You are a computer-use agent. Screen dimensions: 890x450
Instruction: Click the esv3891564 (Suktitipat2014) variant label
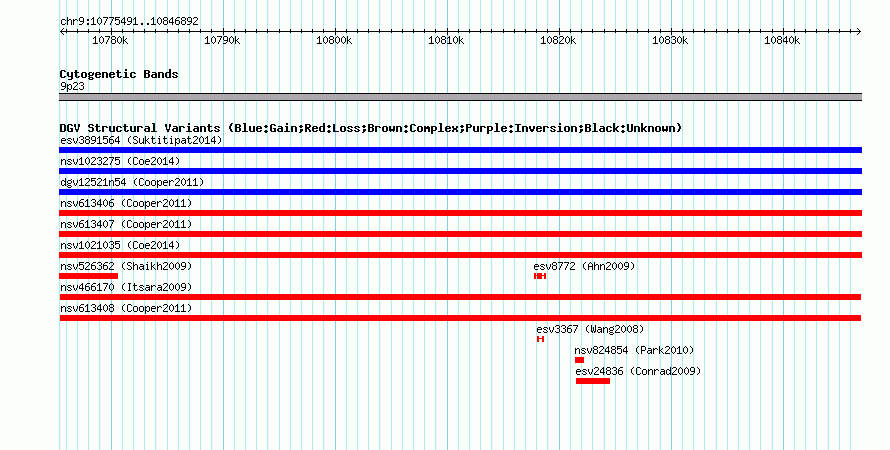[x=141, y=140]
